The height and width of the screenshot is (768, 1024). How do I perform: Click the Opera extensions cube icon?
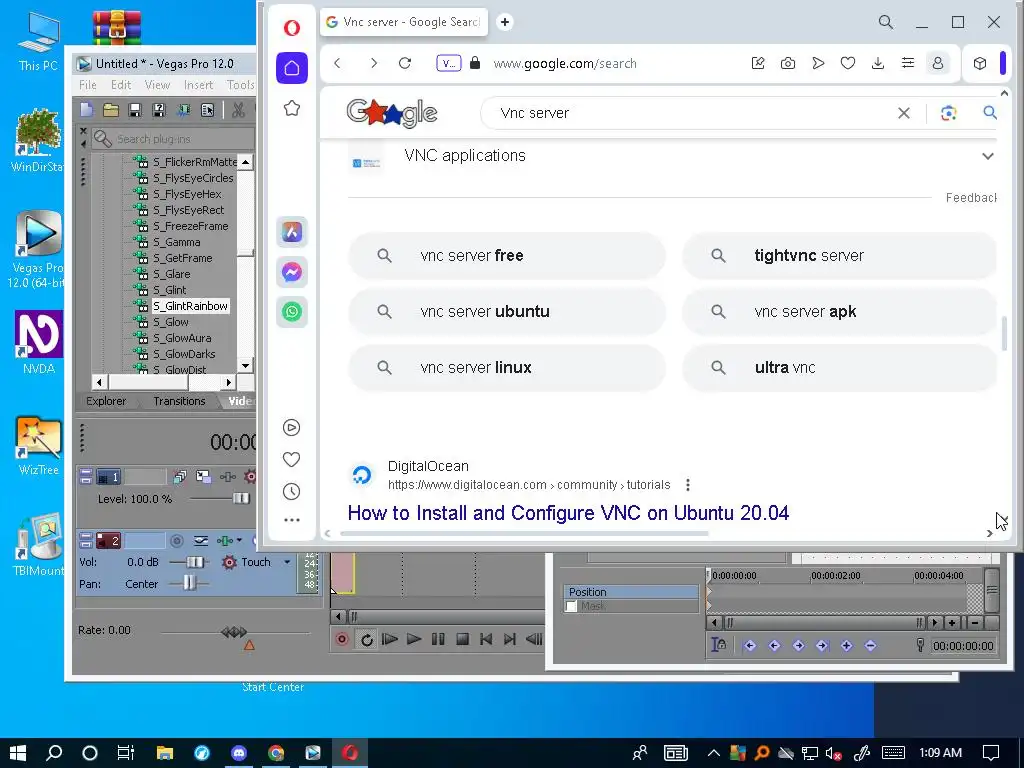[980, 63]
